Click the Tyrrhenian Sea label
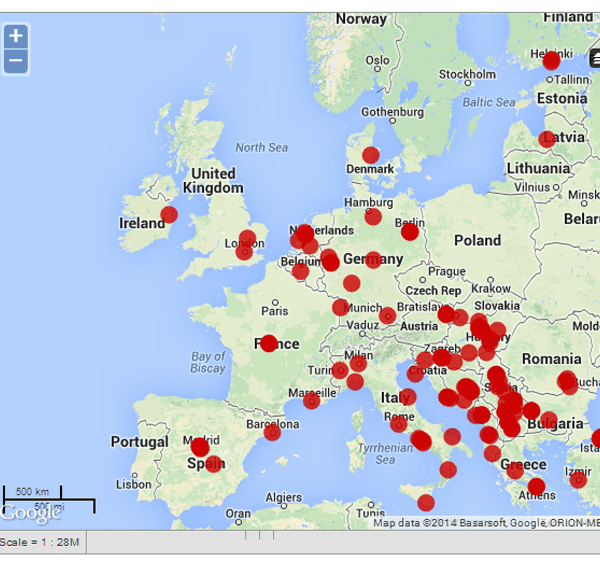 [x=385, y=453]
